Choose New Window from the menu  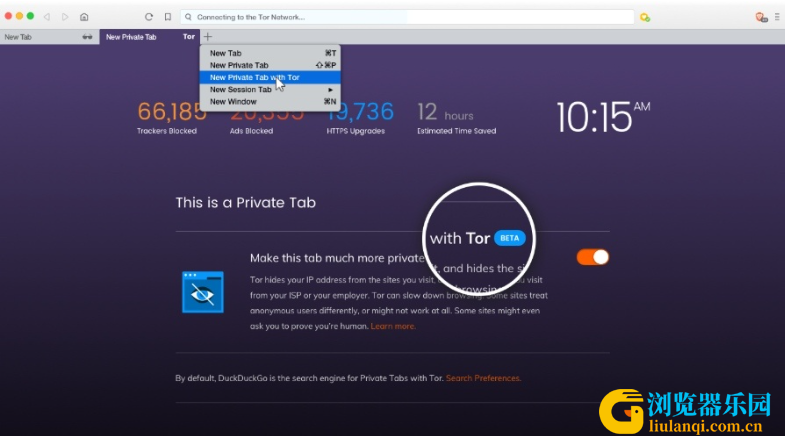[x=270, y=101]
